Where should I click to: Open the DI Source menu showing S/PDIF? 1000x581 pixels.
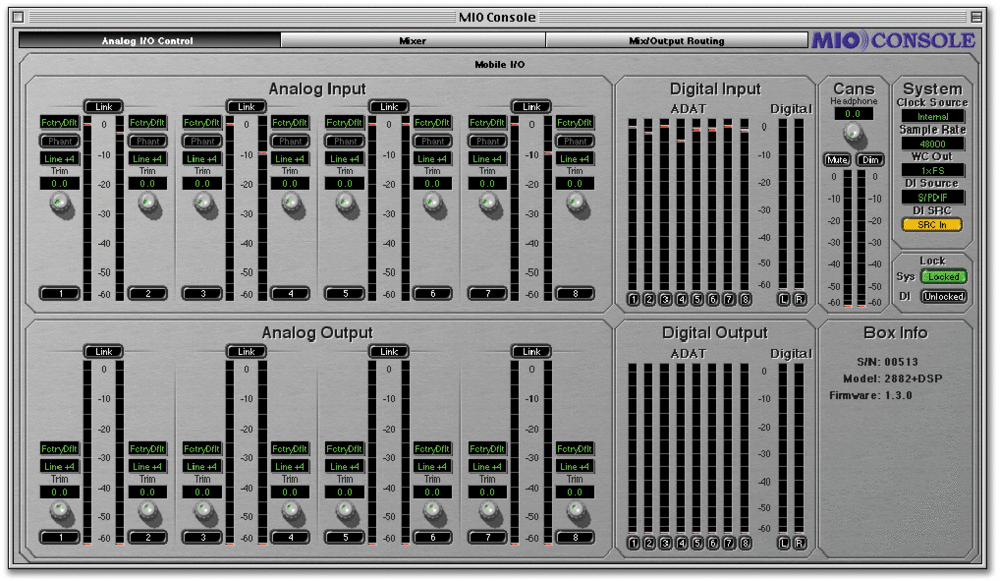click(x=932, y=197)
